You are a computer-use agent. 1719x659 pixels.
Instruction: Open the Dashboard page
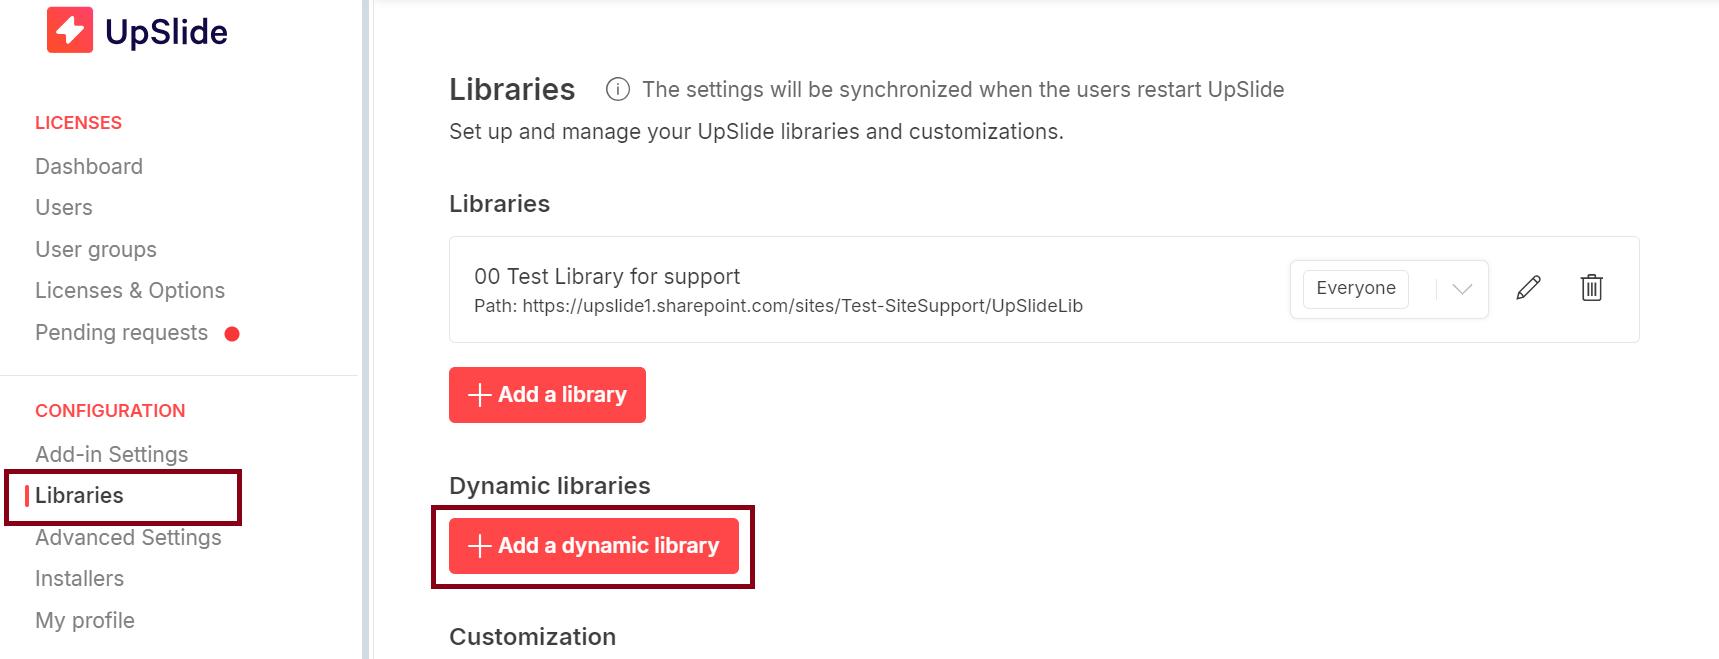[x=89, y=166]
